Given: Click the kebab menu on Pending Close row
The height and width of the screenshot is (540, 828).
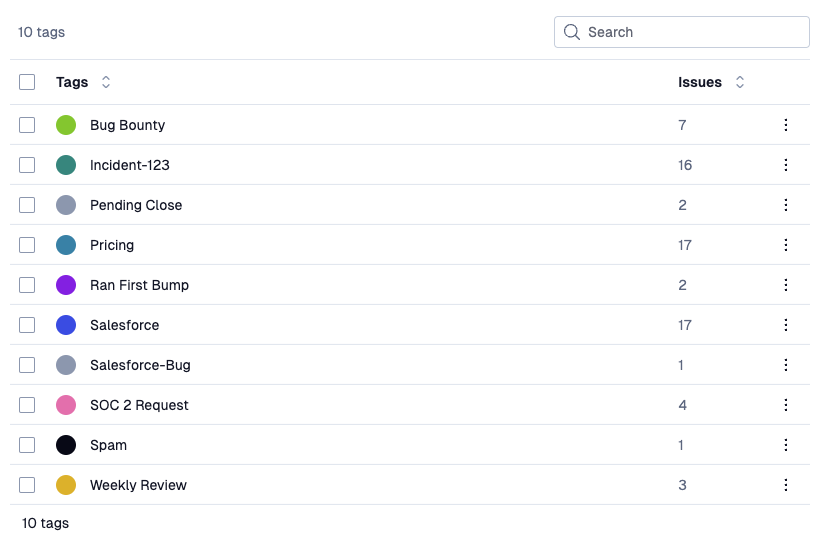Looking at the screenshot, I should point(786,205).
